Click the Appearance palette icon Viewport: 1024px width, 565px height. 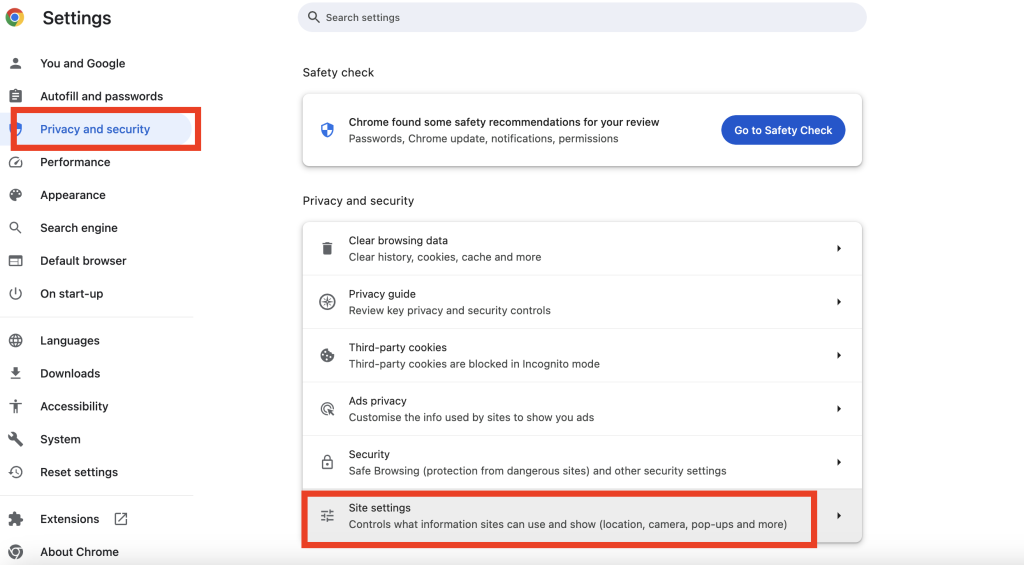pos(16,195)
